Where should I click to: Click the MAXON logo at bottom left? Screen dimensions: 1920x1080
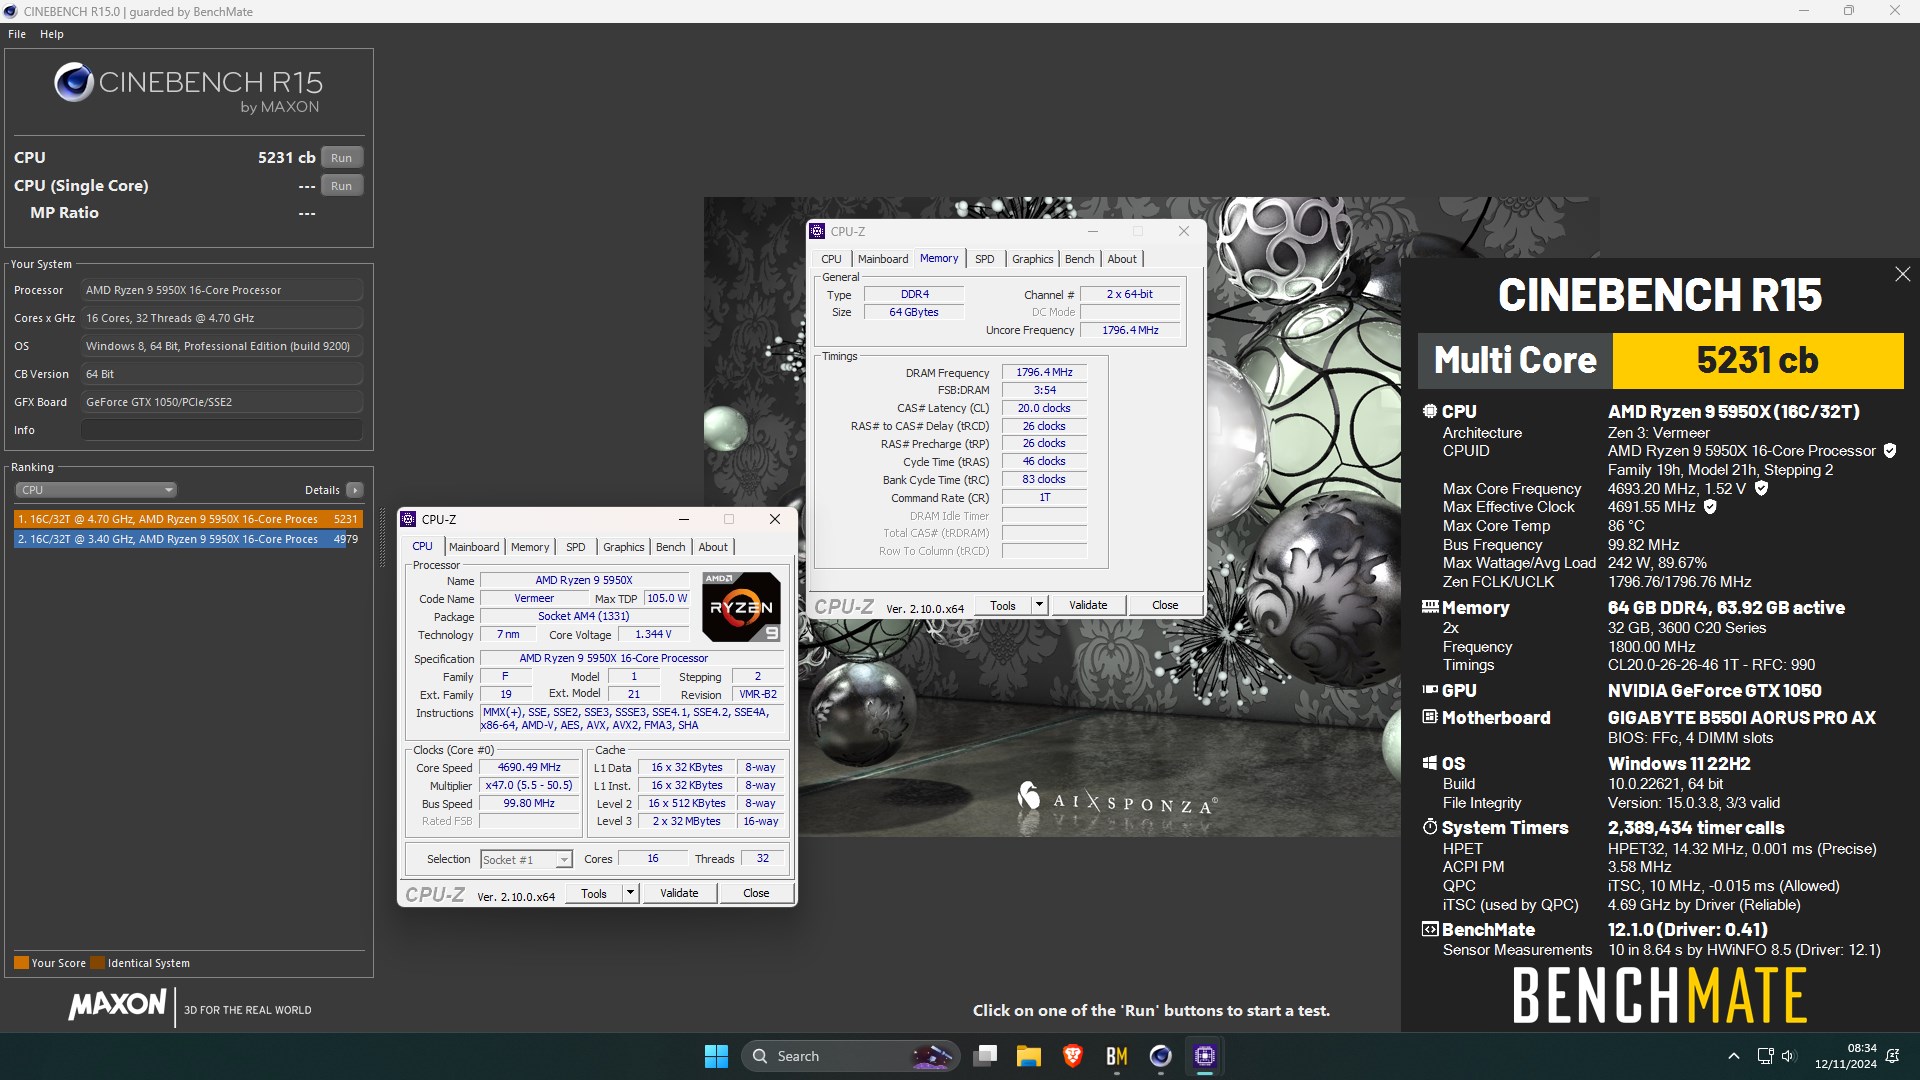tap(117, 1005)
